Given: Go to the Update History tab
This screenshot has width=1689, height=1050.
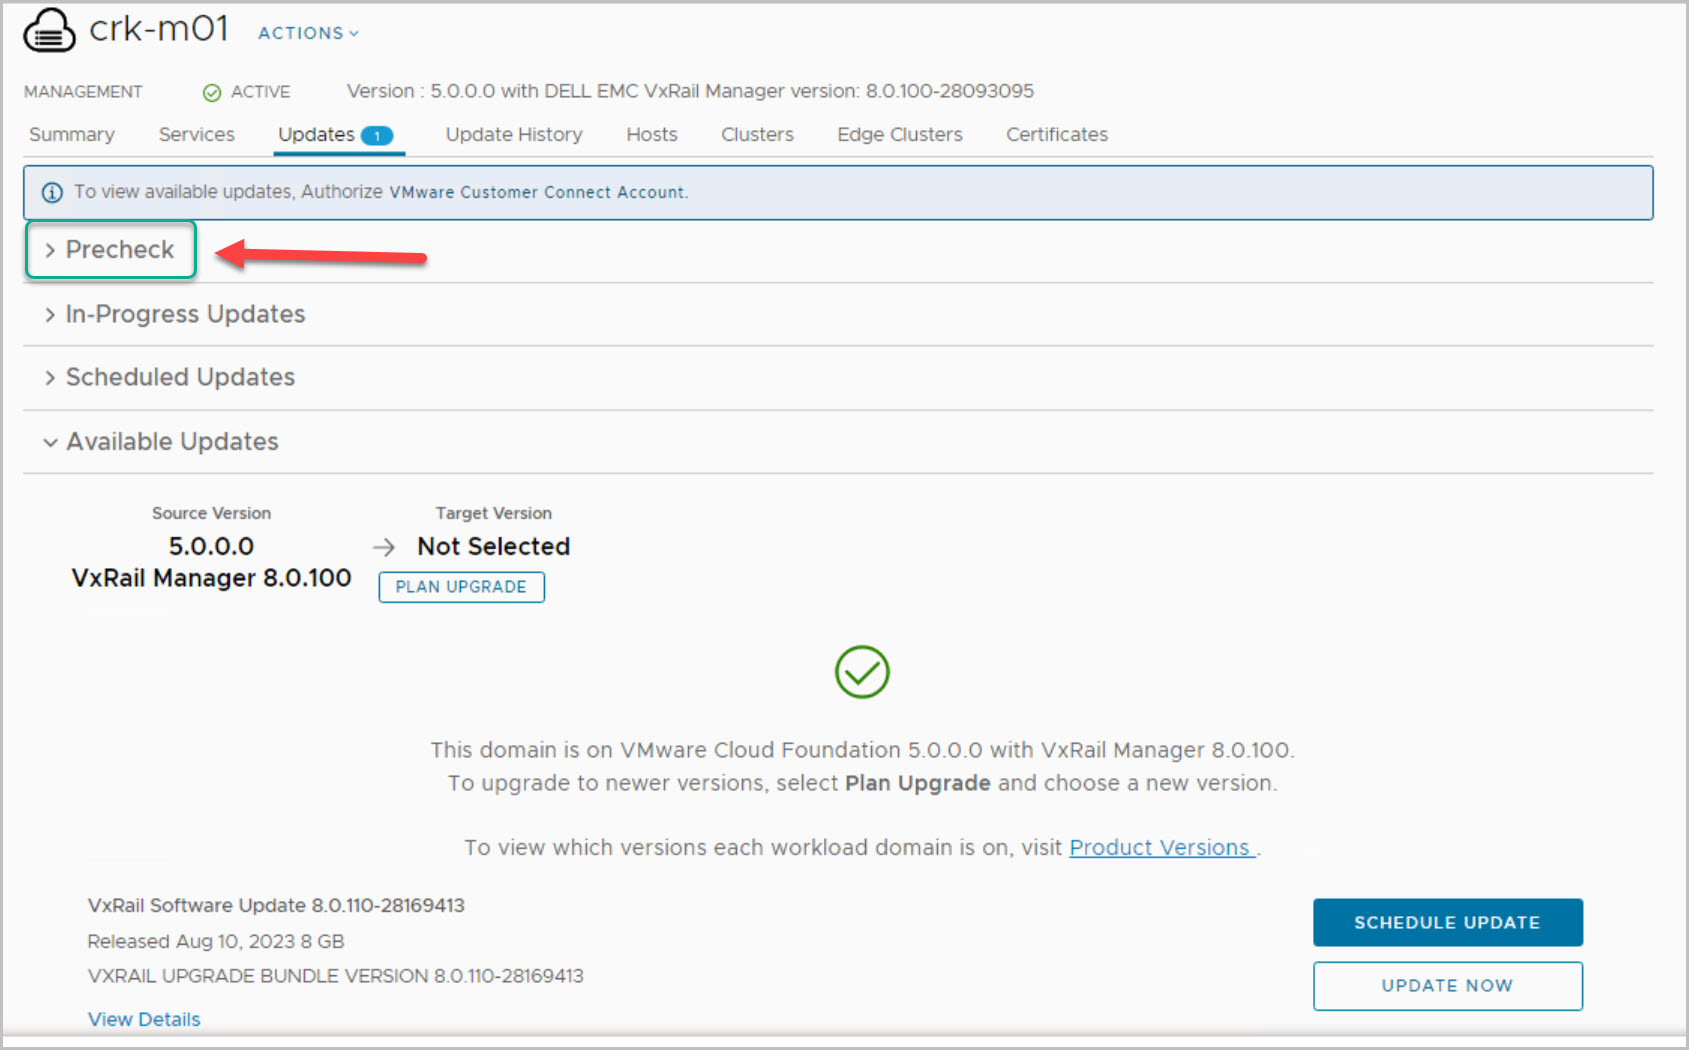Looking at the screenshot, I should [514, 134].
